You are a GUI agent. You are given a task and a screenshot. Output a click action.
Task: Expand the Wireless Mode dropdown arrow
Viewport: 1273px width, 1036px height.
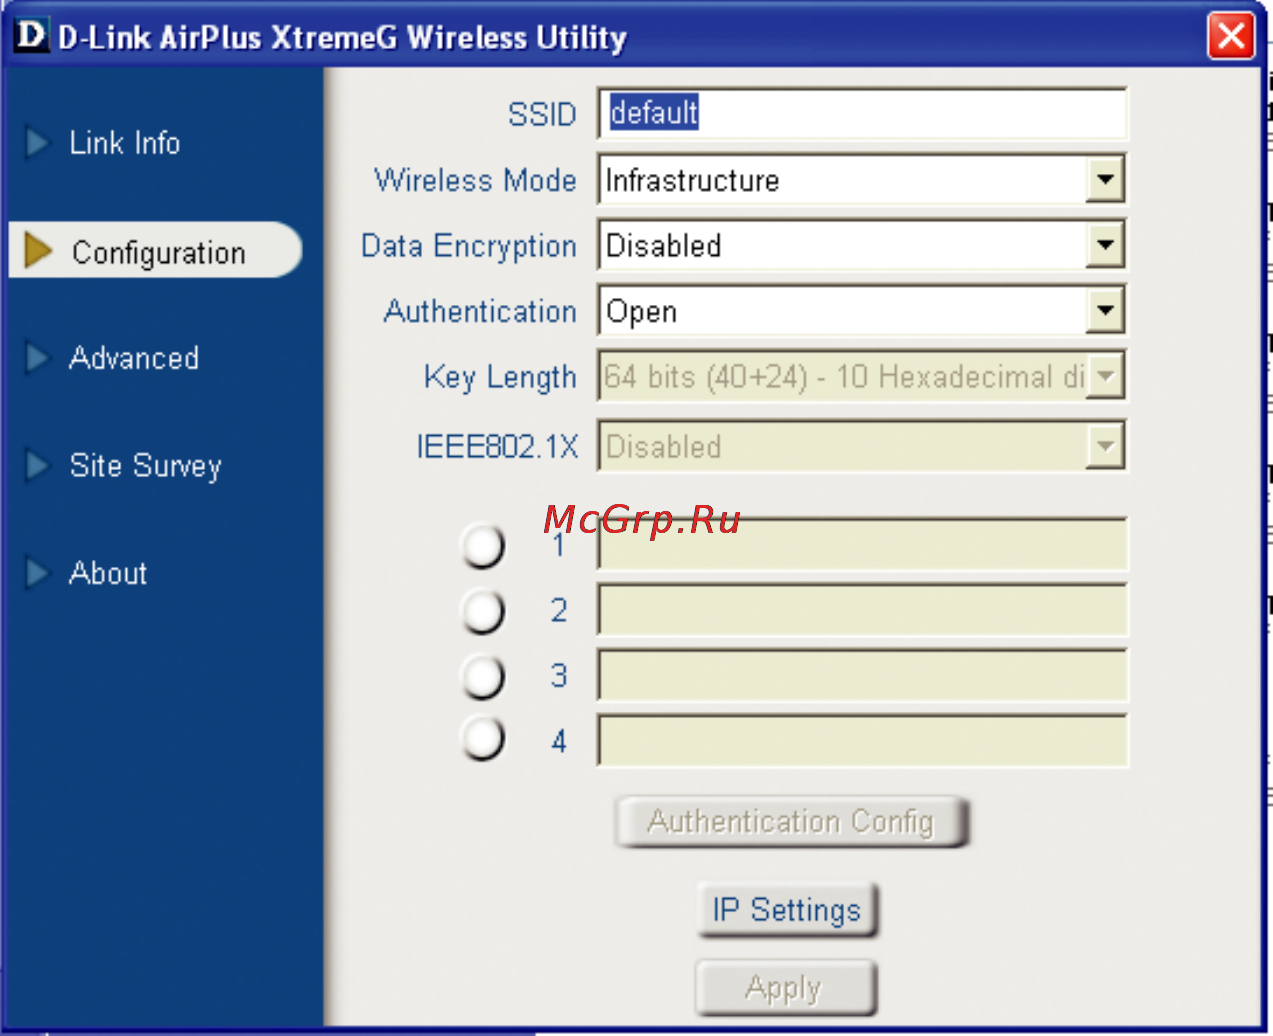pos(1105,180)
